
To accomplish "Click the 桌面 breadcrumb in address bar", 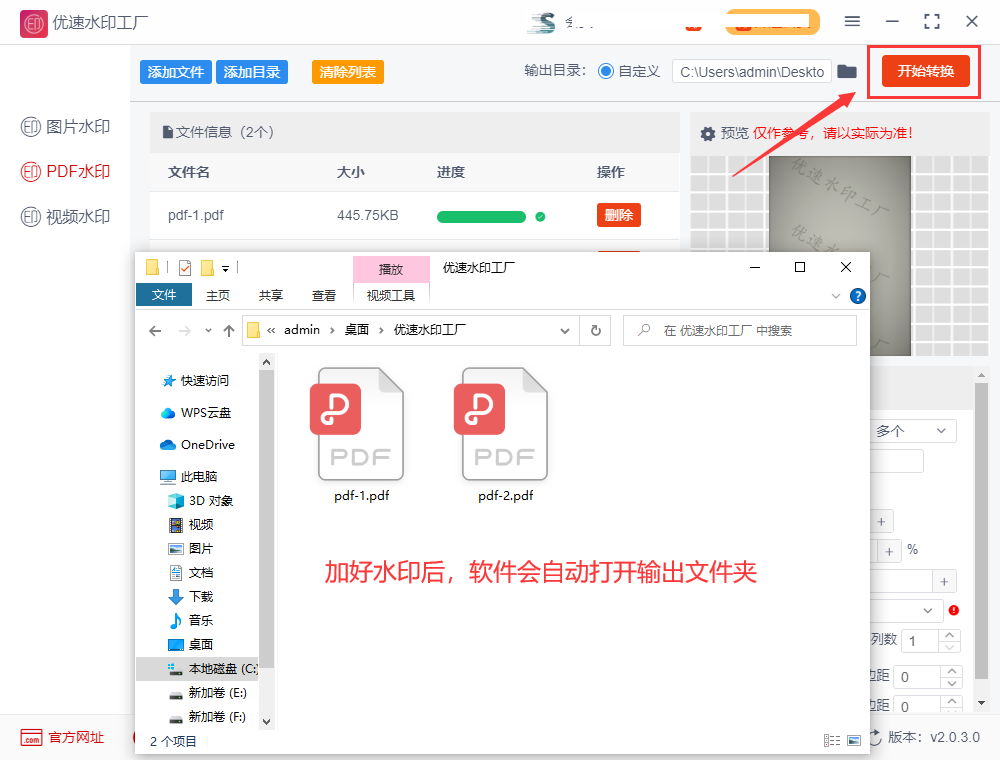I will (357, 330).
